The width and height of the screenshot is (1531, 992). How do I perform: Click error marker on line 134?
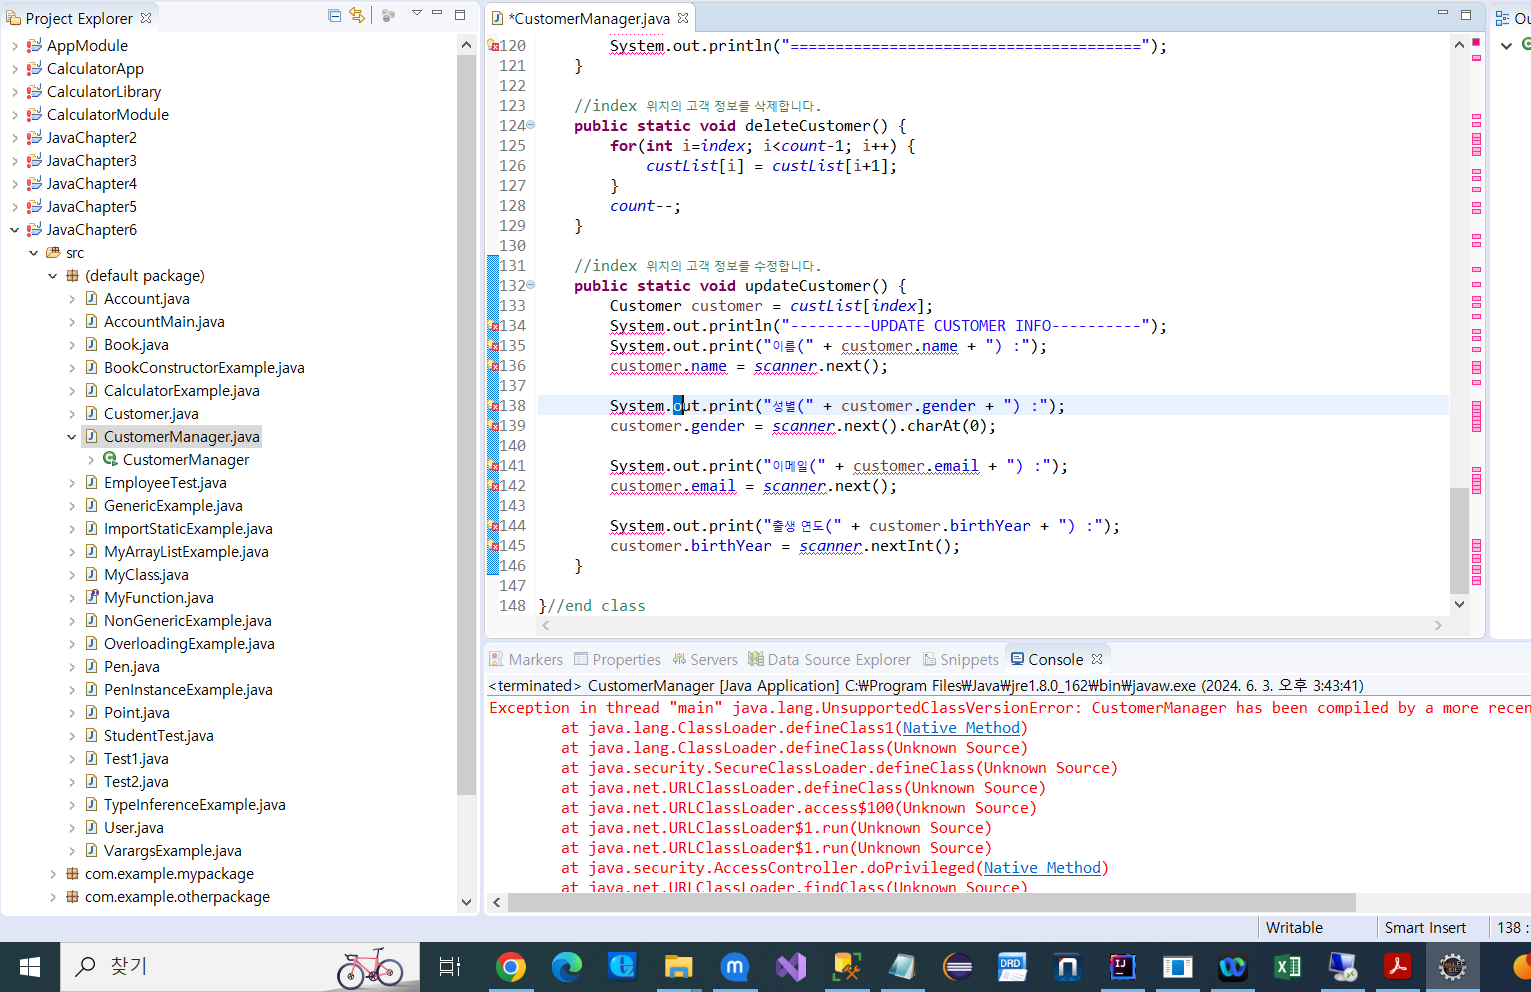coord(493,326)
